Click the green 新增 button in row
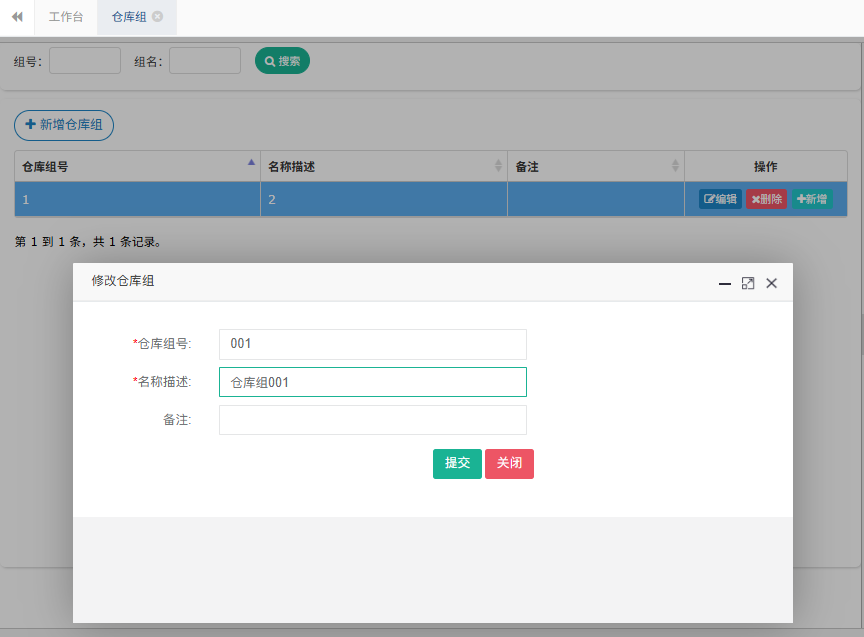The image size is (864, 637). point(811,199)
